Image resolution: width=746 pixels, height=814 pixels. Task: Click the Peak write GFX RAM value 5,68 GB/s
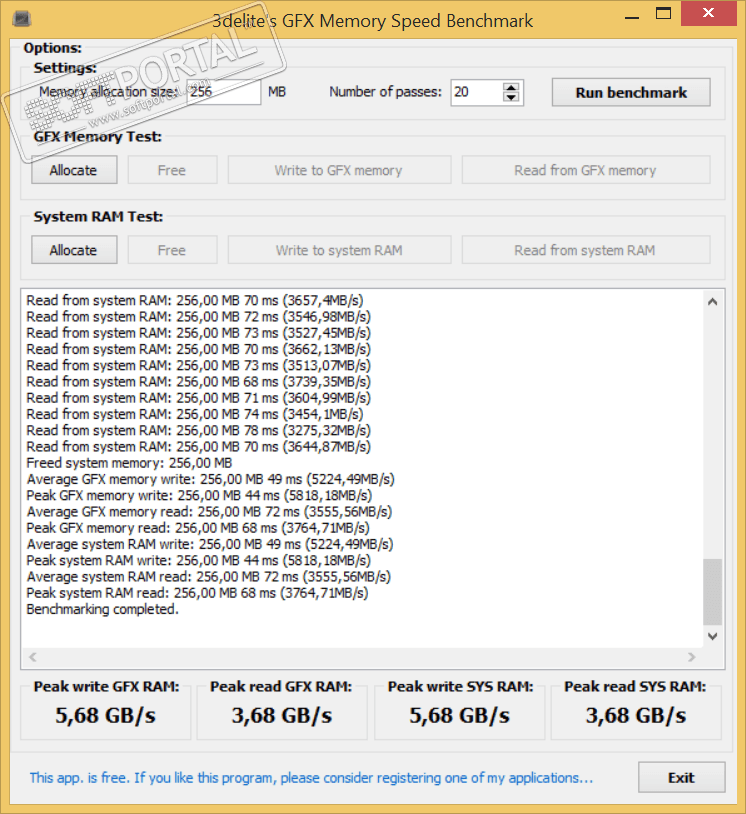[x=106, y=716]
